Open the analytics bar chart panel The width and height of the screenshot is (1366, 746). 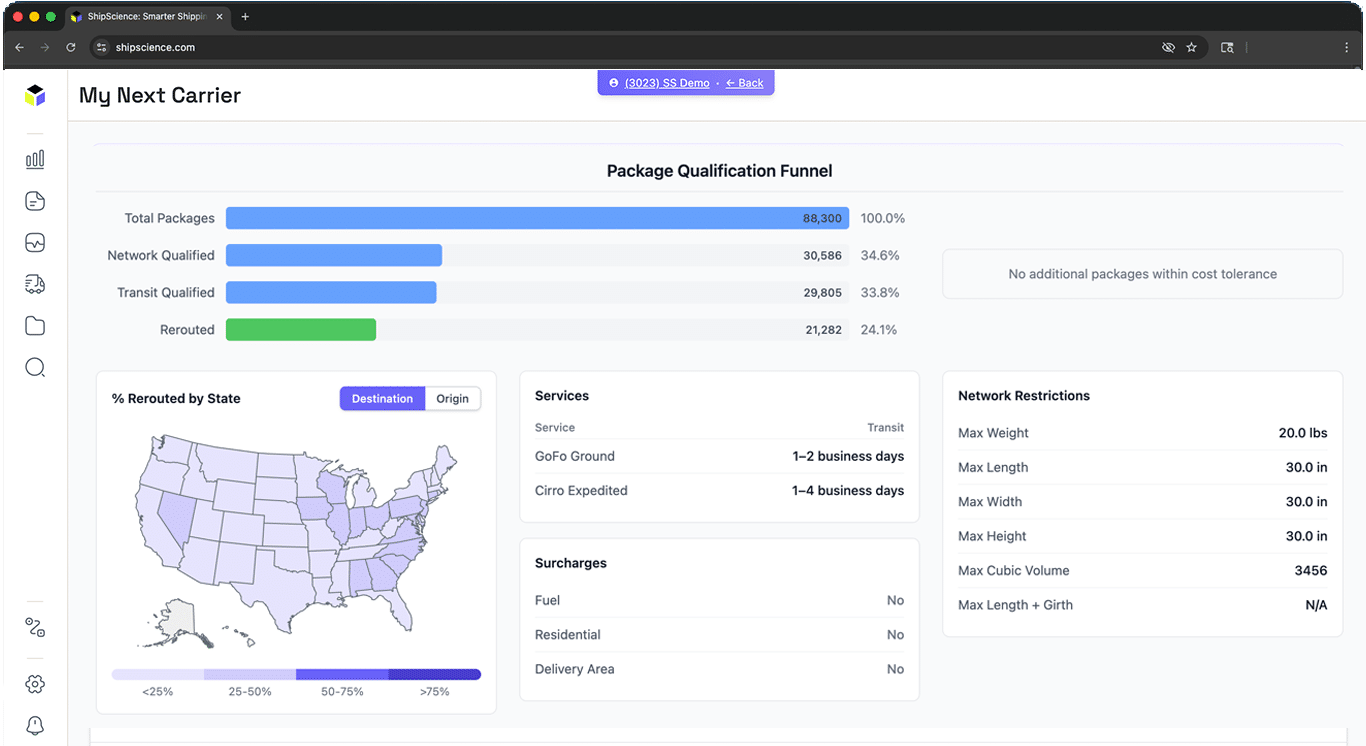tap(34, 159)
